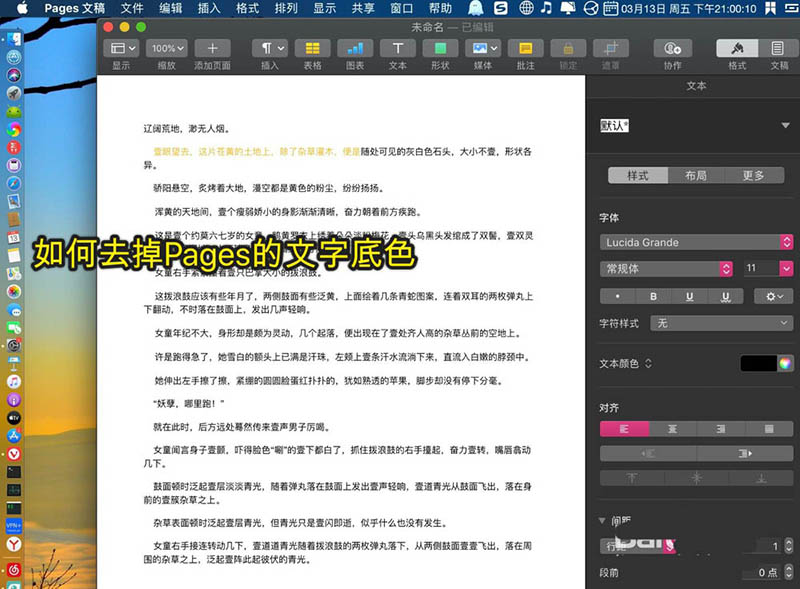Add a text box with the 文本 icon
This screenshot has height=589, width=800.
pos(397,48)
